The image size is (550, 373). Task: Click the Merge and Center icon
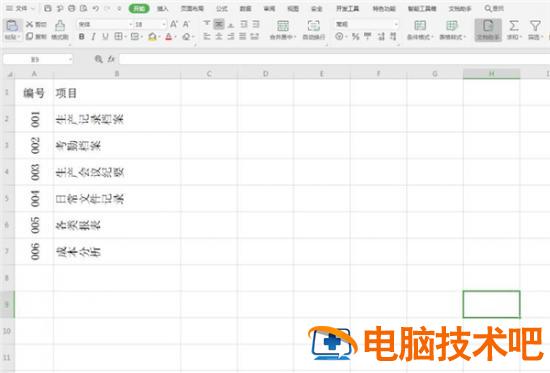(x=283, y=26)
